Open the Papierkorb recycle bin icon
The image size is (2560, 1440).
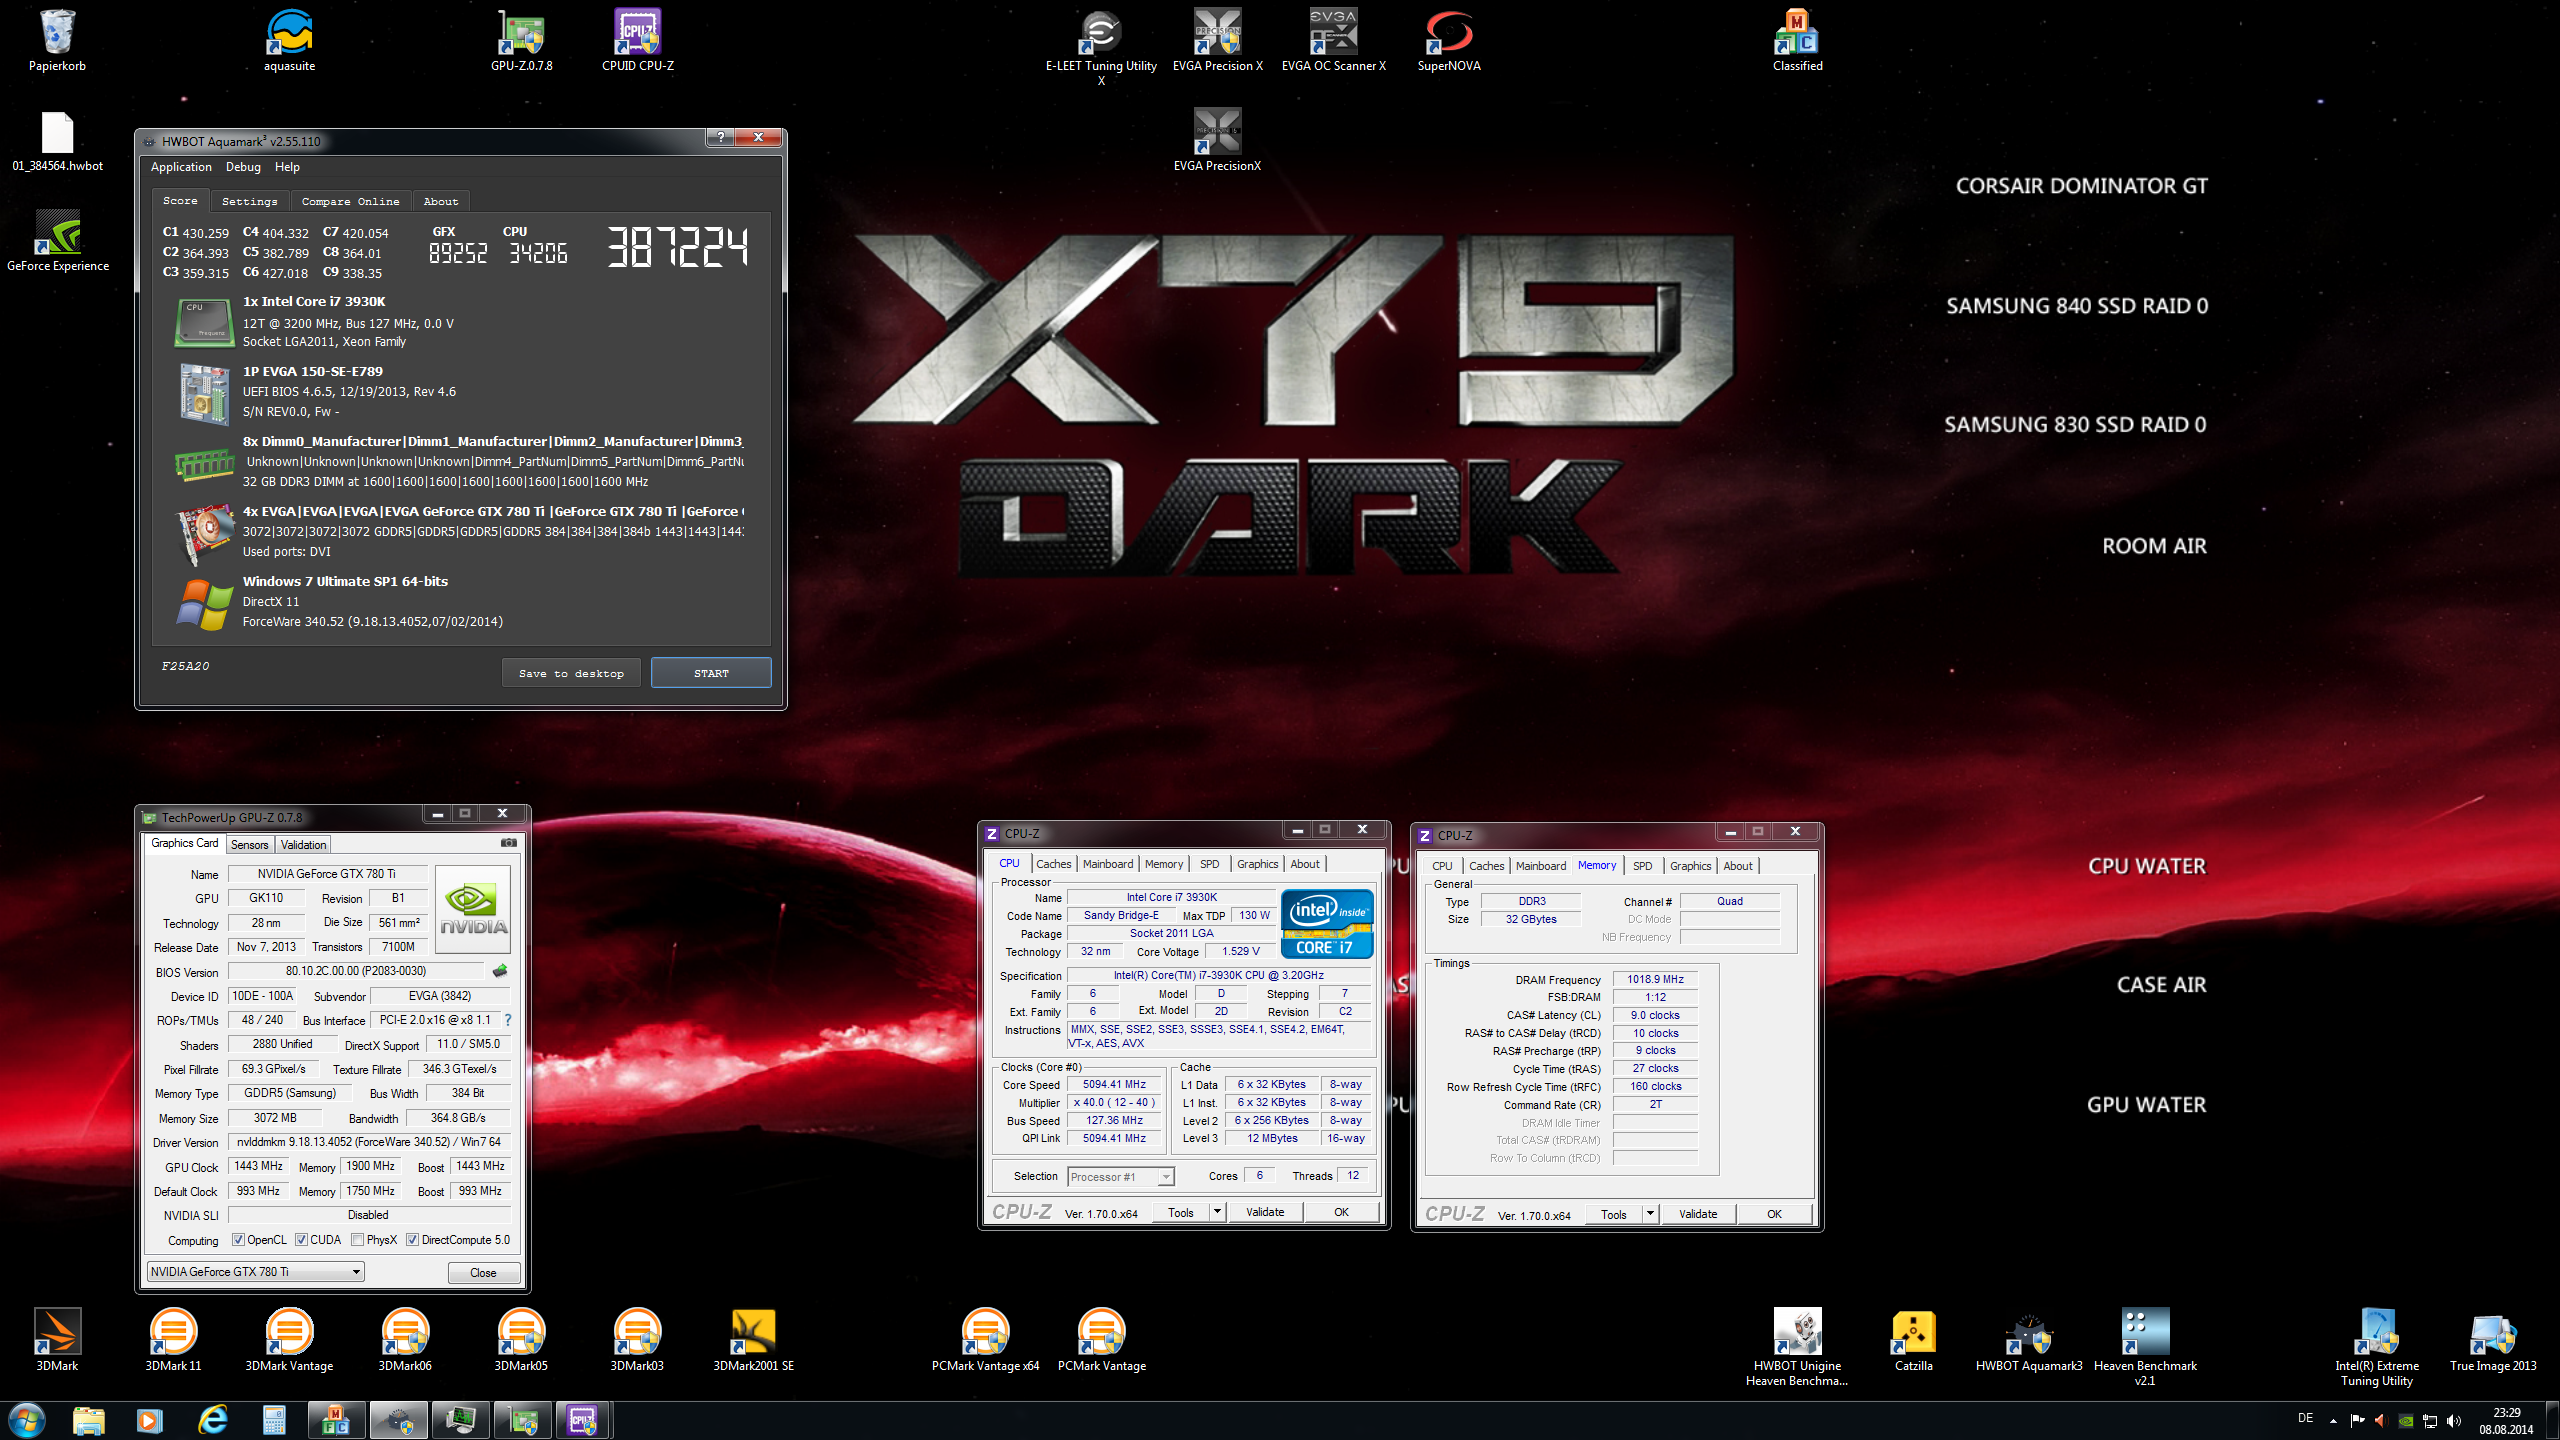57,41
